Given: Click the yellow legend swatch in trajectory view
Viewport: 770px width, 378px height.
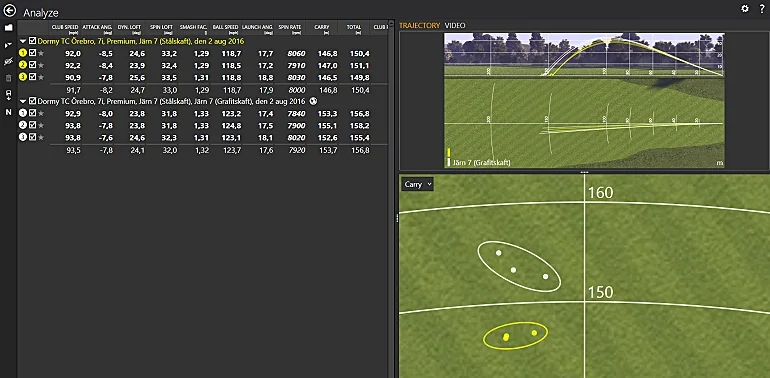Looking at the screenshot, I should pyautogui.click(x=449, y=152).
